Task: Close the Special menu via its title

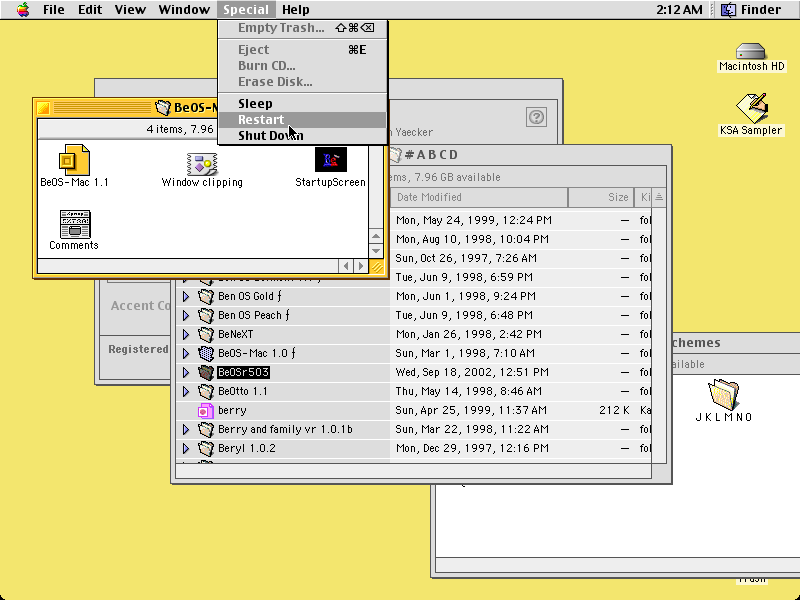Action: pyautogui.click(x=246, y=10)
